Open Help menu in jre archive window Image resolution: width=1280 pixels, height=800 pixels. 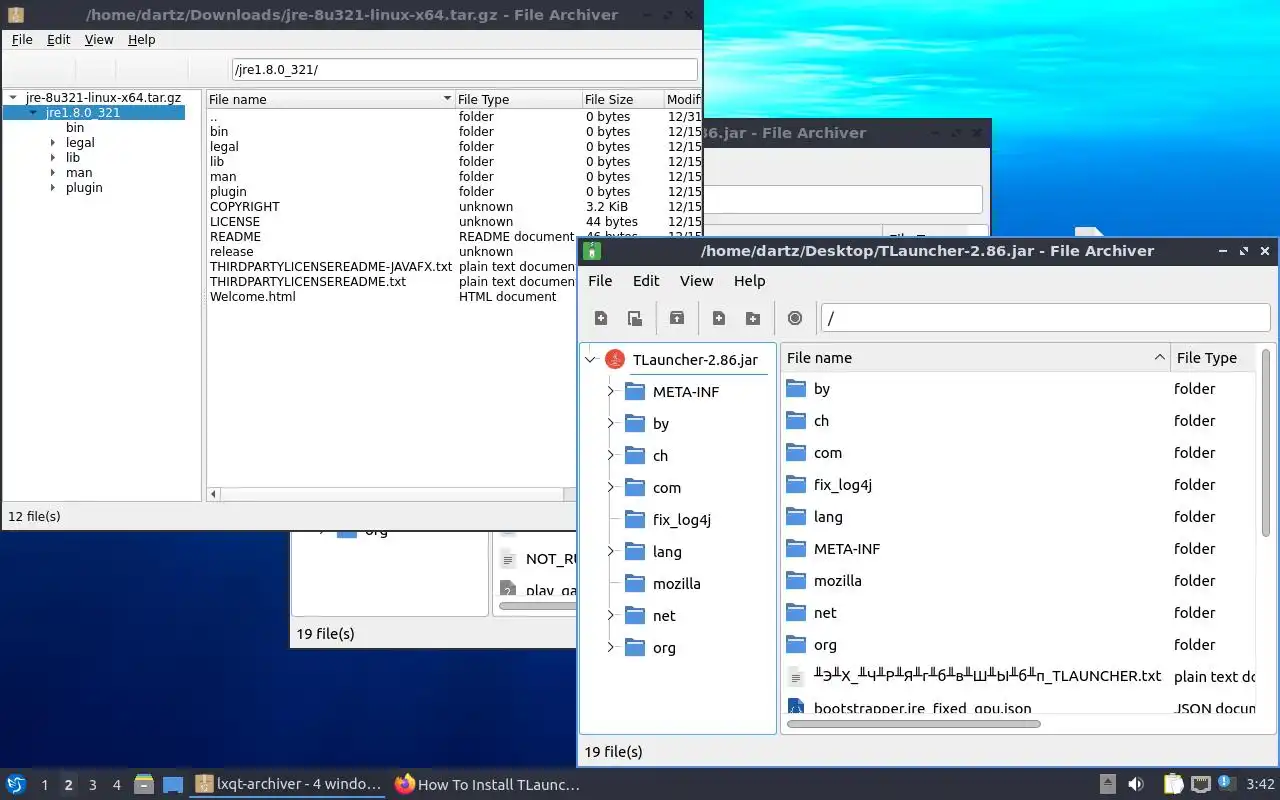[x=142, y=40]
